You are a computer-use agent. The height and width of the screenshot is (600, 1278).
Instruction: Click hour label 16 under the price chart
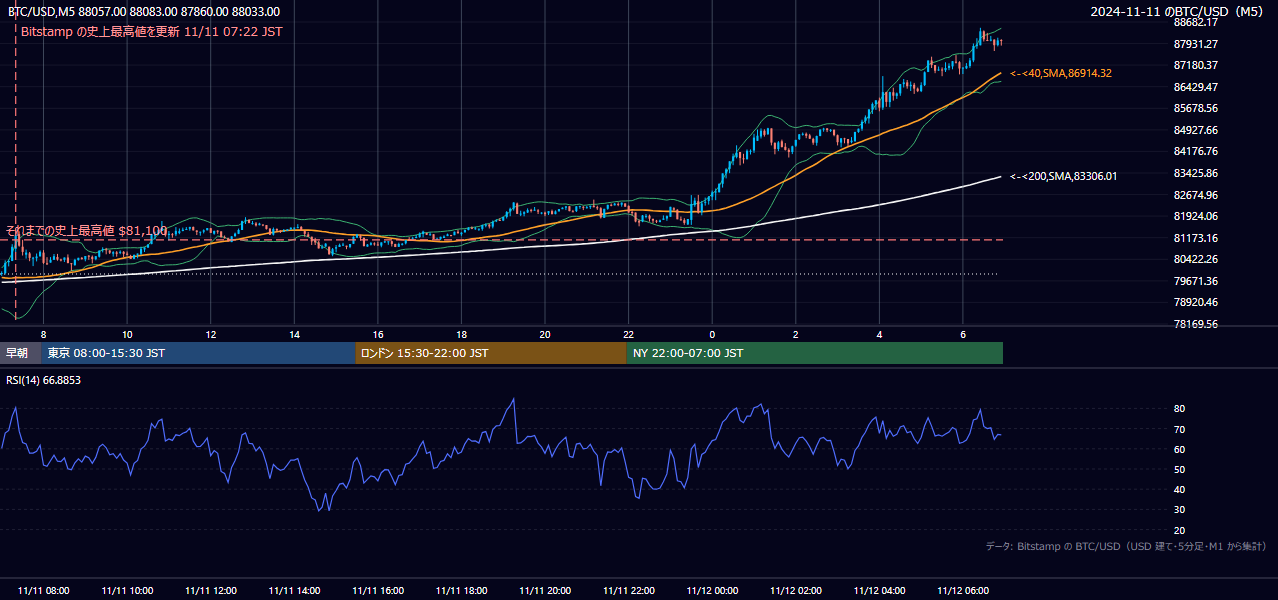tap(378, 334)
